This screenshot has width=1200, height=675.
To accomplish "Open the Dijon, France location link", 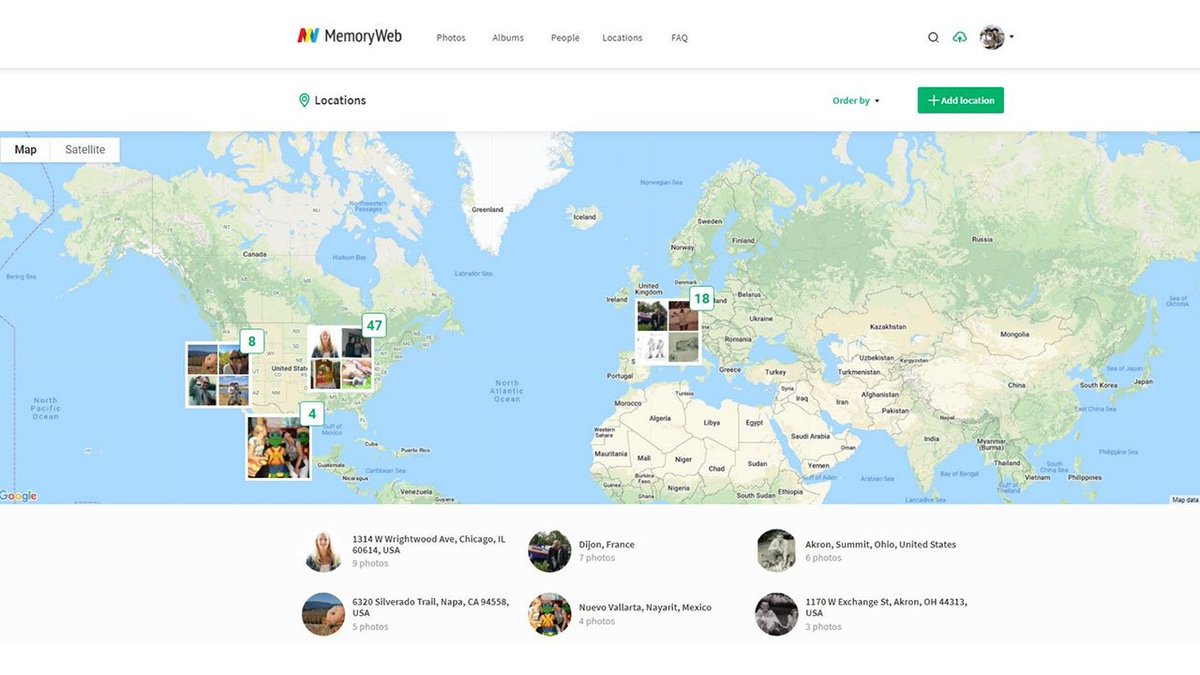I will (606, 544).
